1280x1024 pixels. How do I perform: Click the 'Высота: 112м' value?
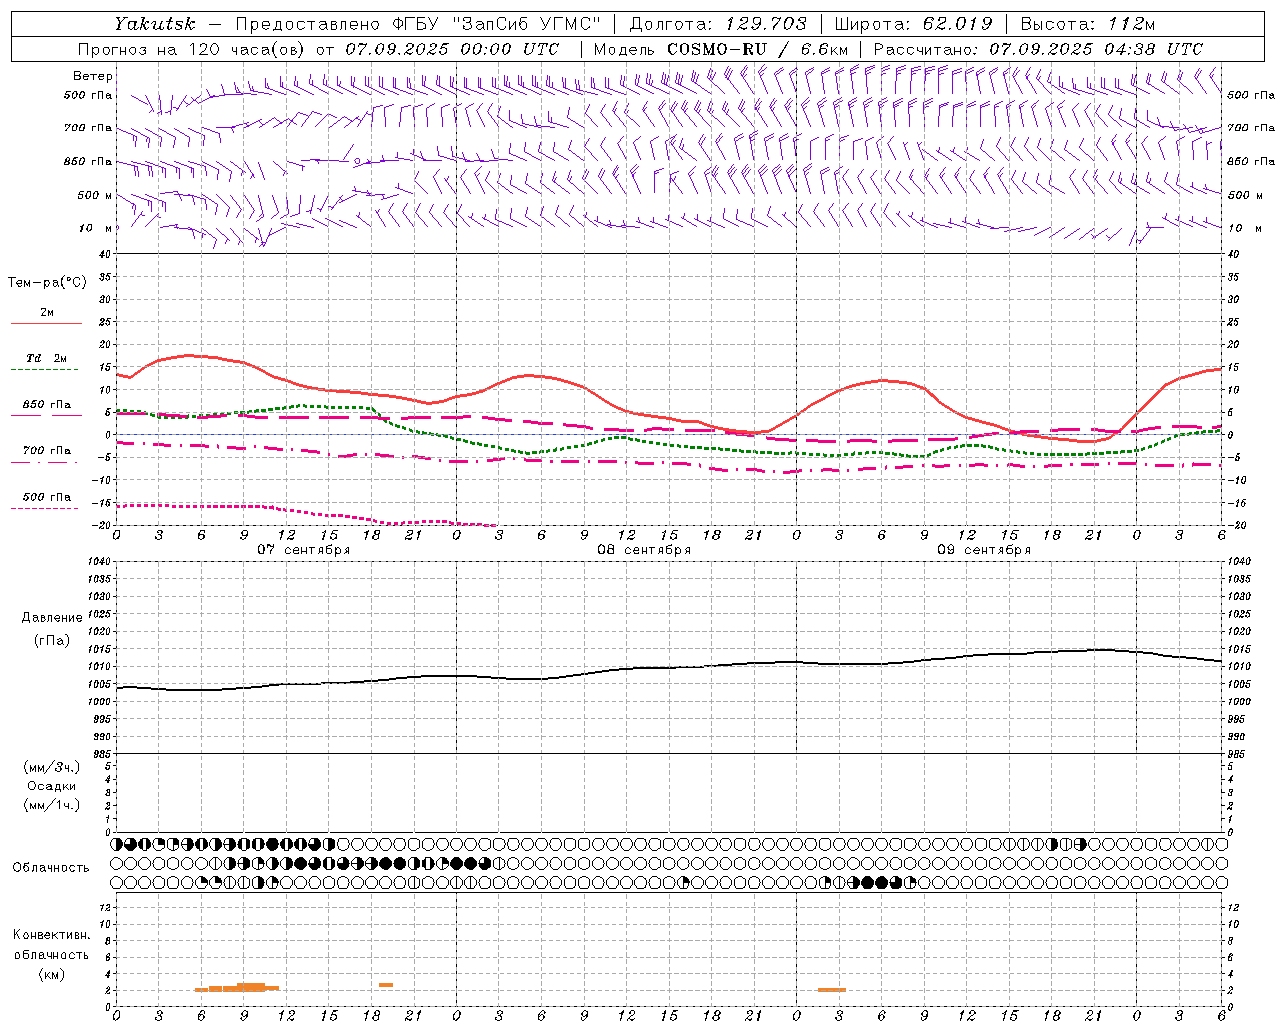coord(1088,24)
